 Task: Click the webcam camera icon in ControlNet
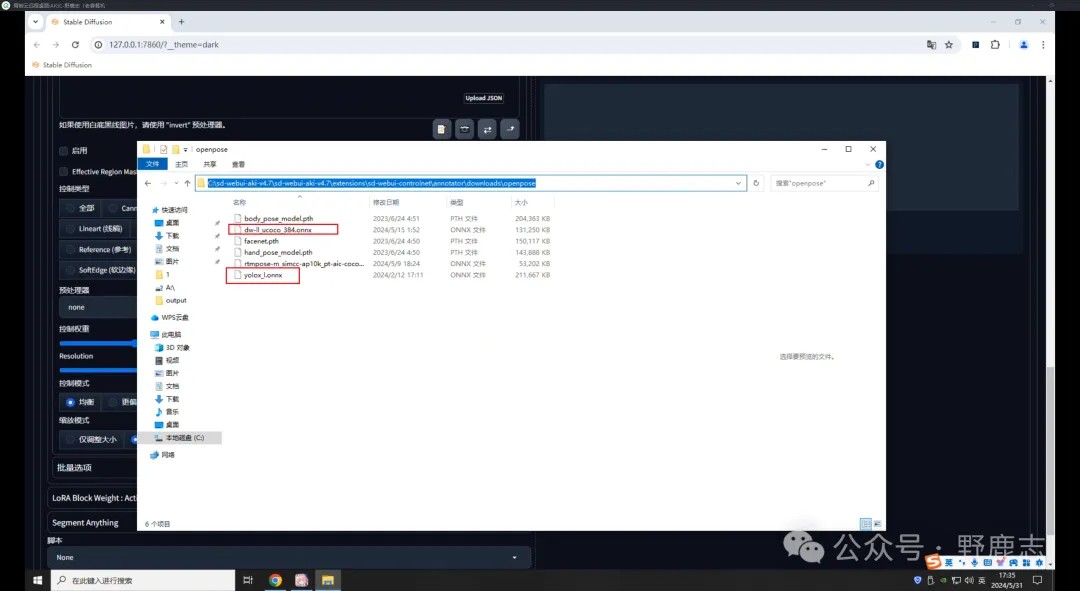click(x=465, y=129)
